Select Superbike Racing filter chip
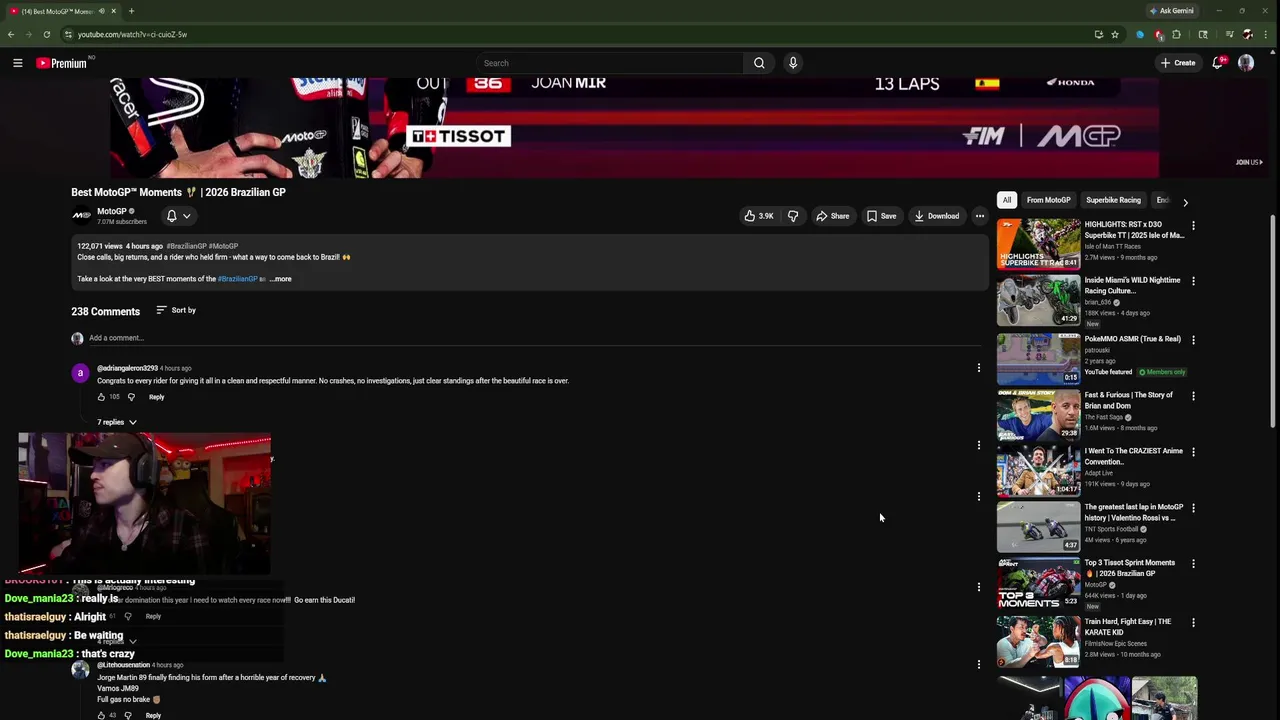Screen dimensions: 1280x720 (x=1113, y=200)
